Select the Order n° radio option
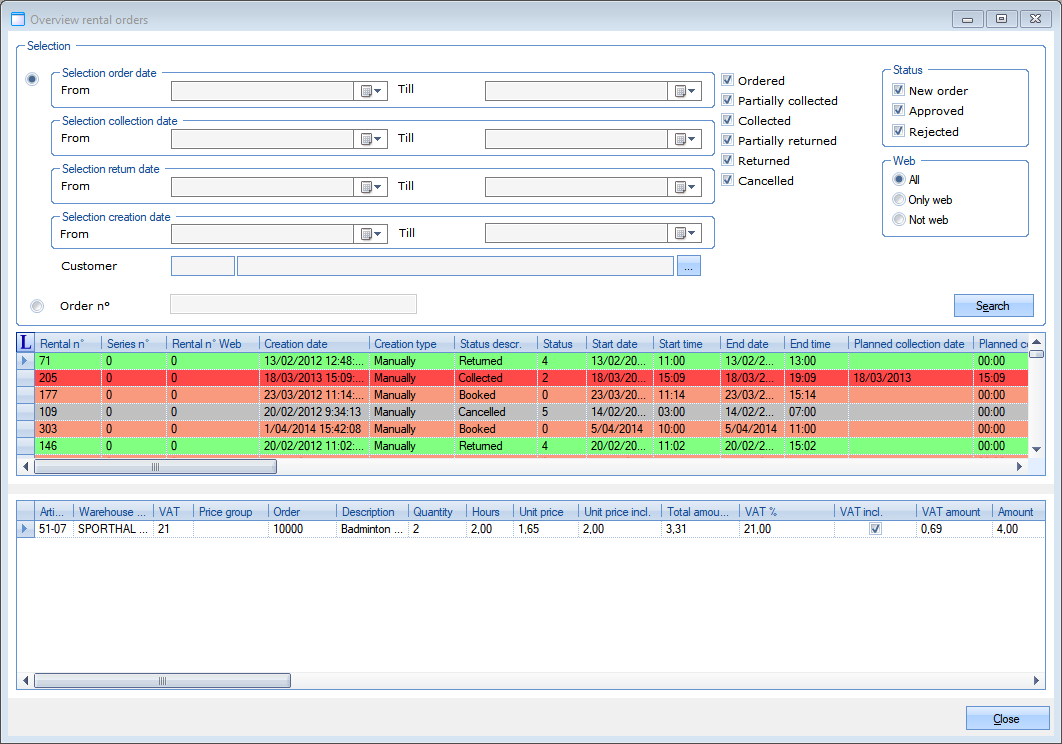1062x744 pixels. (x=37, y=306)
